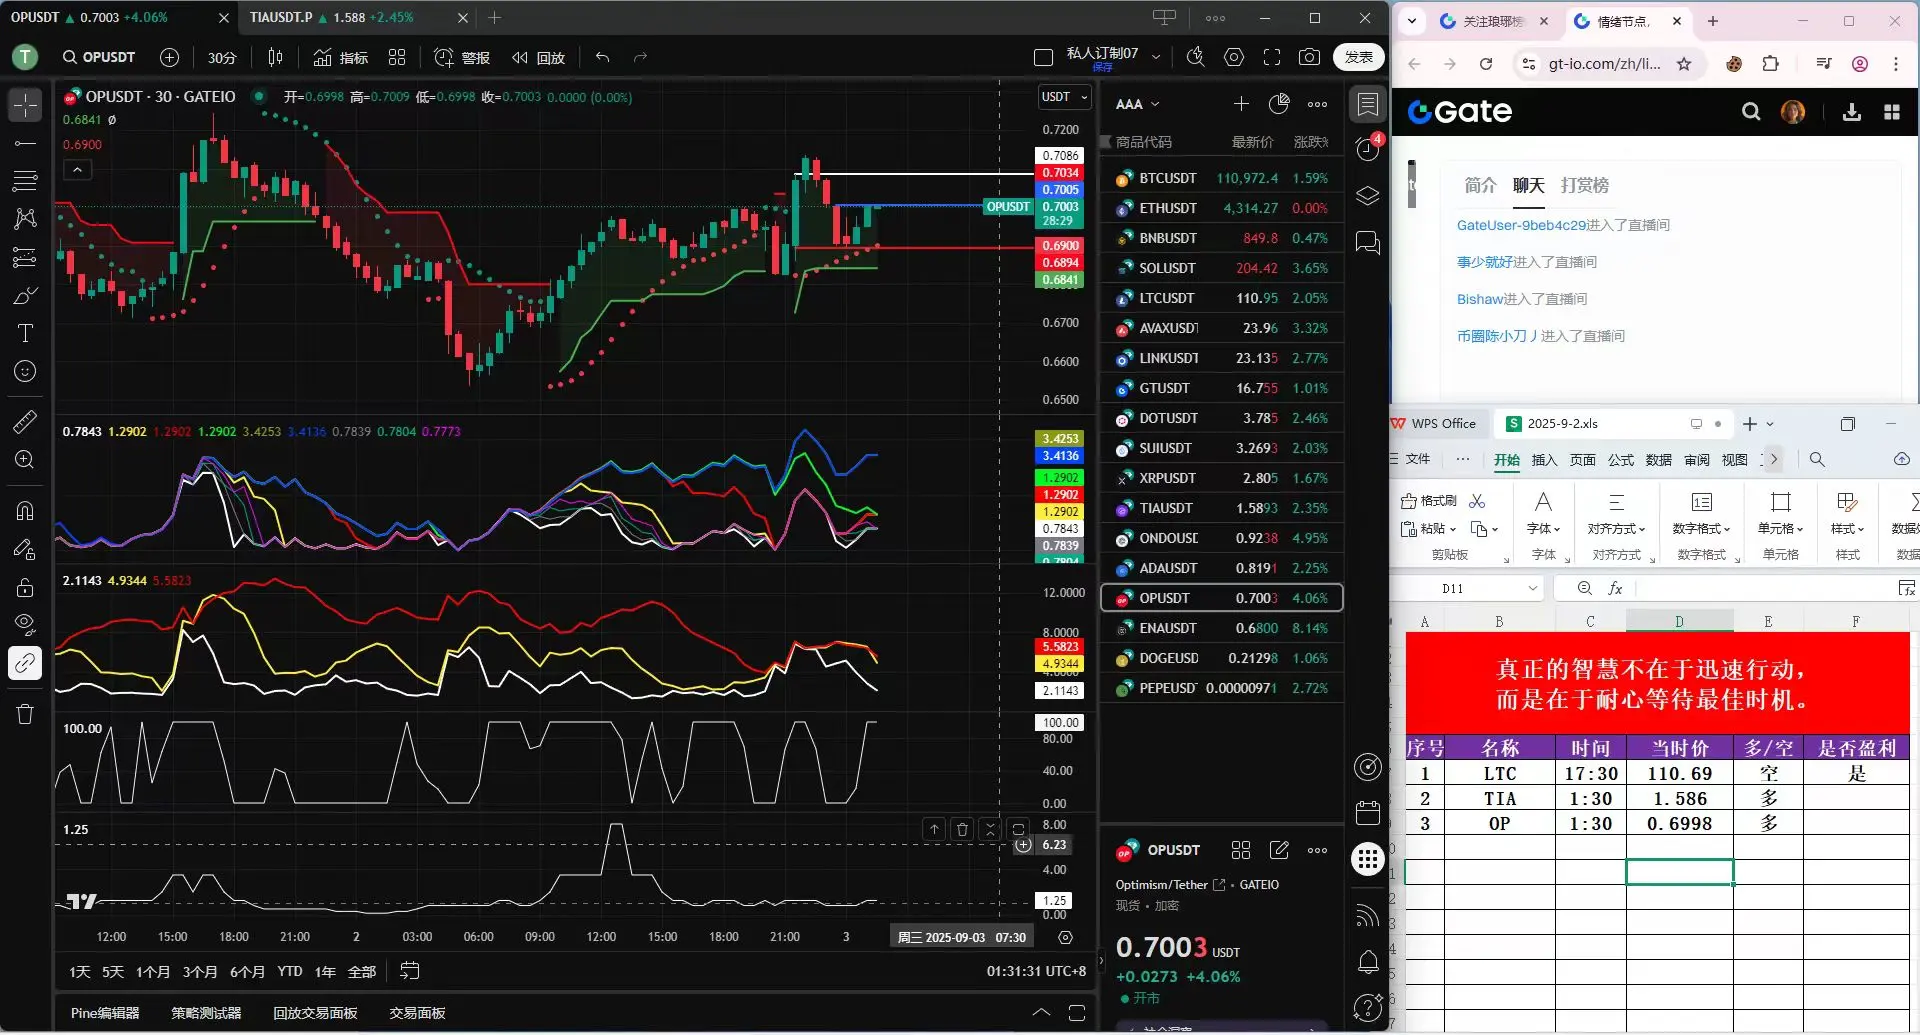Image resolution: width=1920 pixels, height=1035 pixels.
Task: Add a symbol to the AAA watchlist
Action: tap(1241, 104)
